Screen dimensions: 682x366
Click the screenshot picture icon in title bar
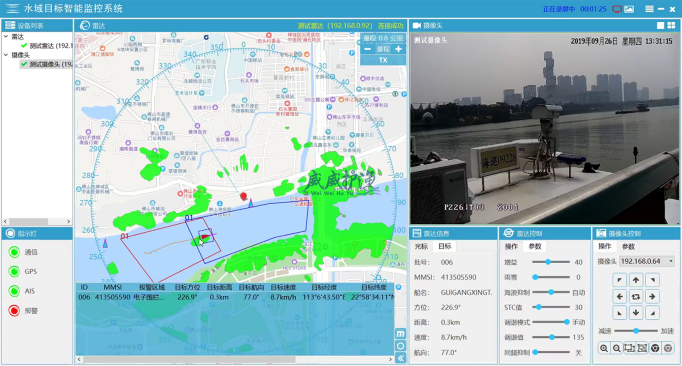pos(629,9)
